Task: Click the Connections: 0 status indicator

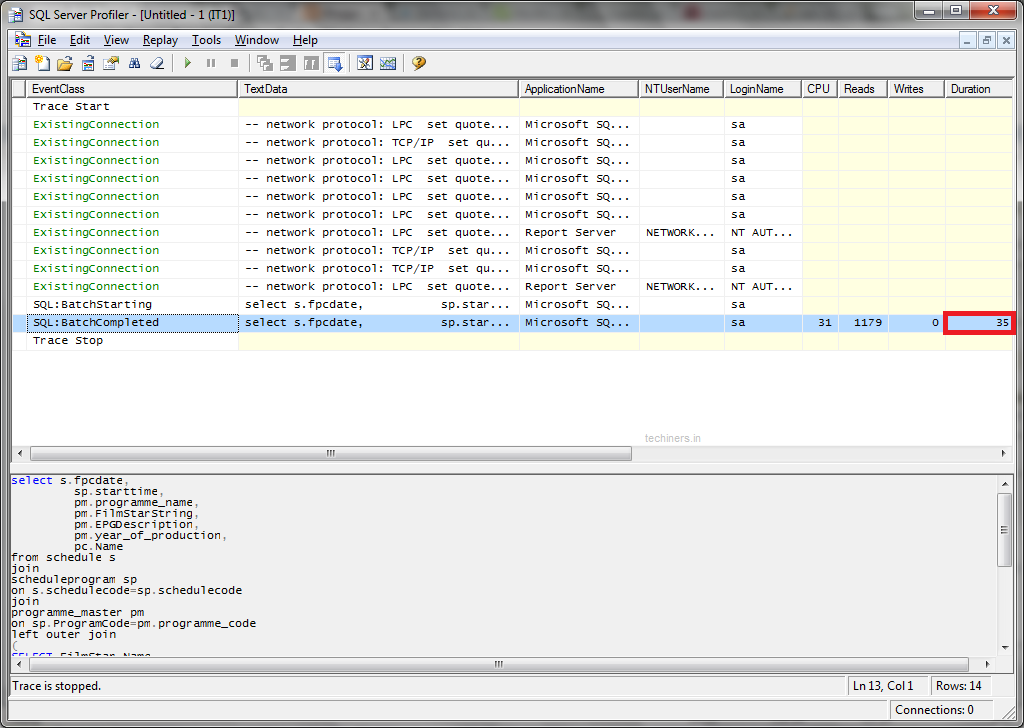Action: (934, 709)
